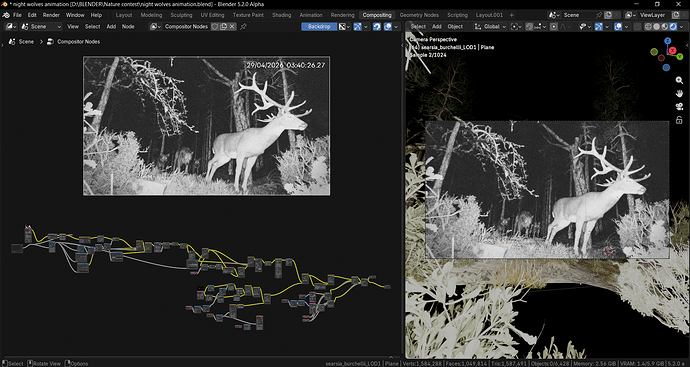This screenshot has height=367, width=690.
Task: Open the compositor Add menu
Action: point(111,26)
